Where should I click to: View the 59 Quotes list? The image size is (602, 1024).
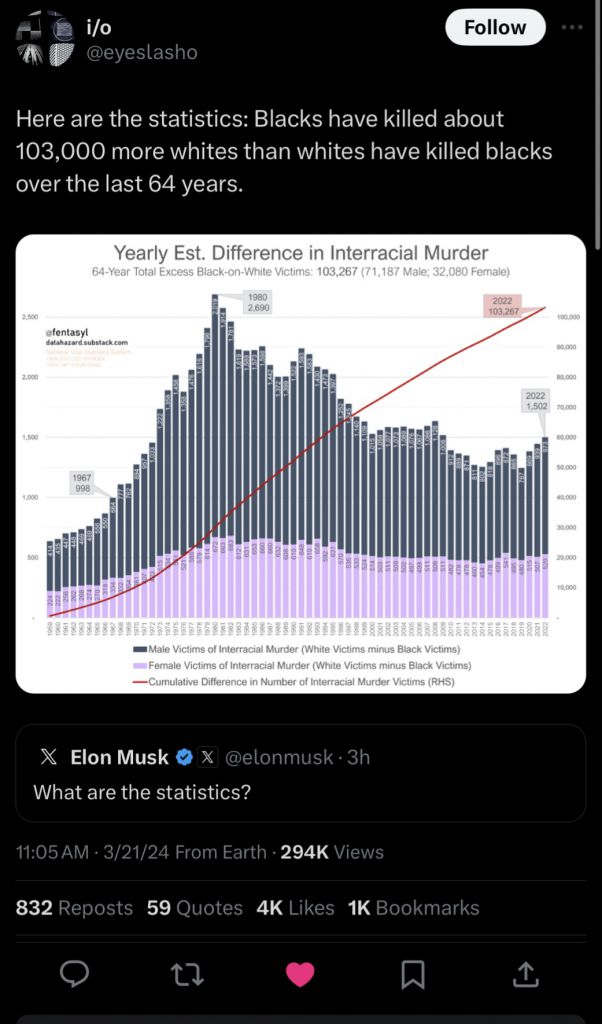(195, 908)
